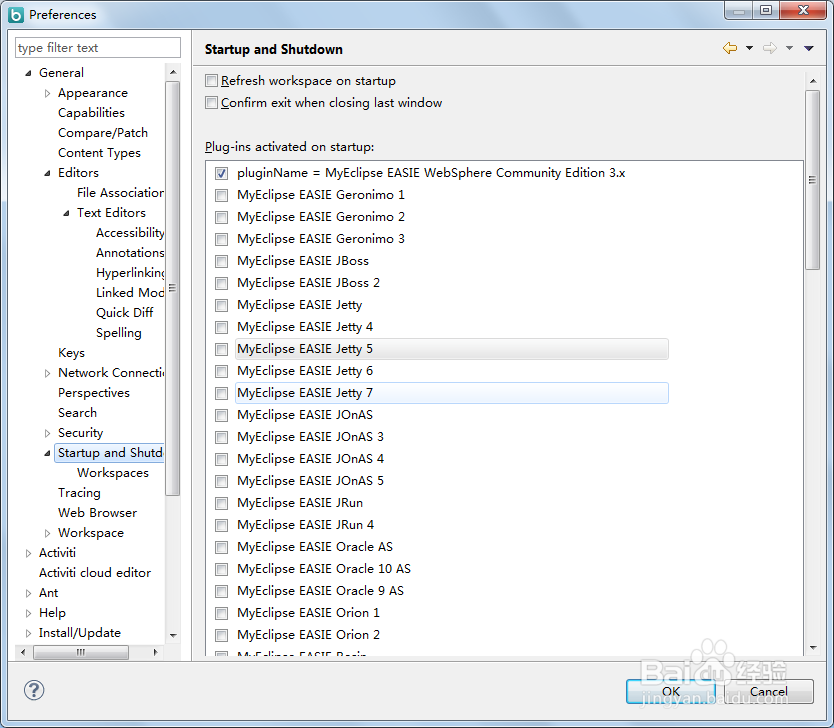Toggle Confirm exit when closing last window
The image size is (834, 728).
tap(212, 103)
